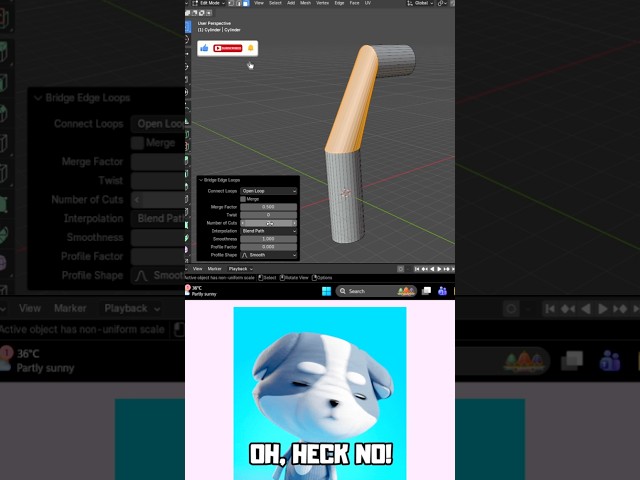Viewport: 640px width, 480px height.
Task: Click the red Subscribe button
Action: pos(228,48)
